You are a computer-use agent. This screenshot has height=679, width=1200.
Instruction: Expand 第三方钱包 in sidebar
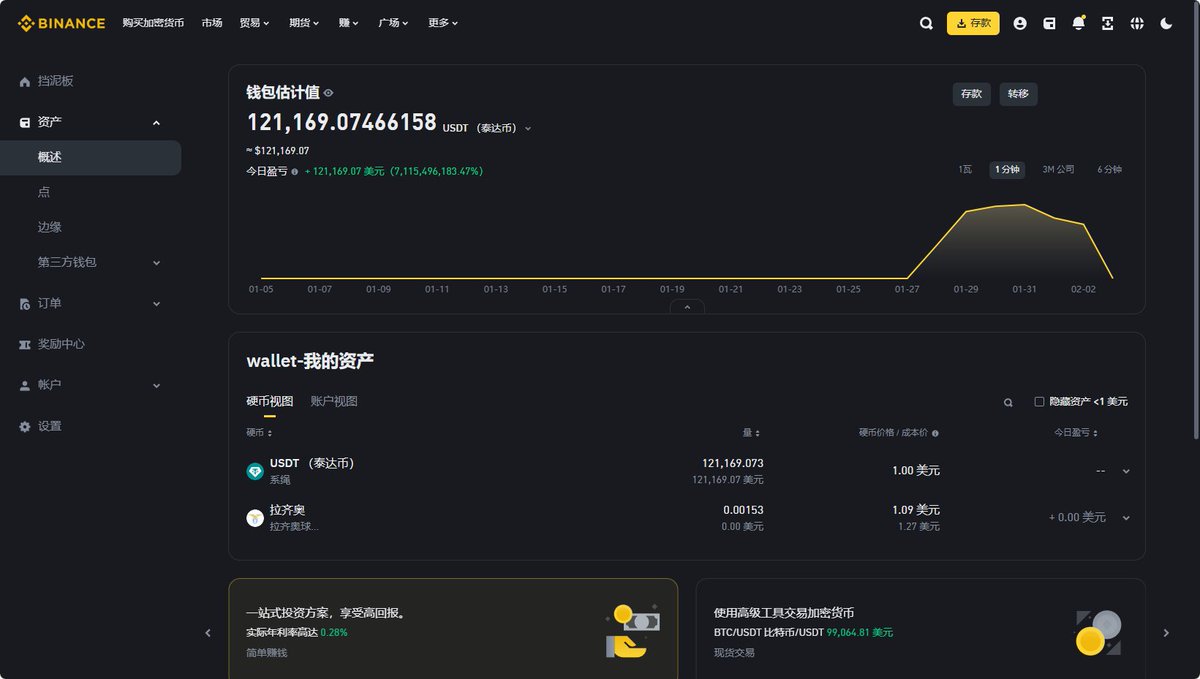pyautogui.click(x=156, y=263)
